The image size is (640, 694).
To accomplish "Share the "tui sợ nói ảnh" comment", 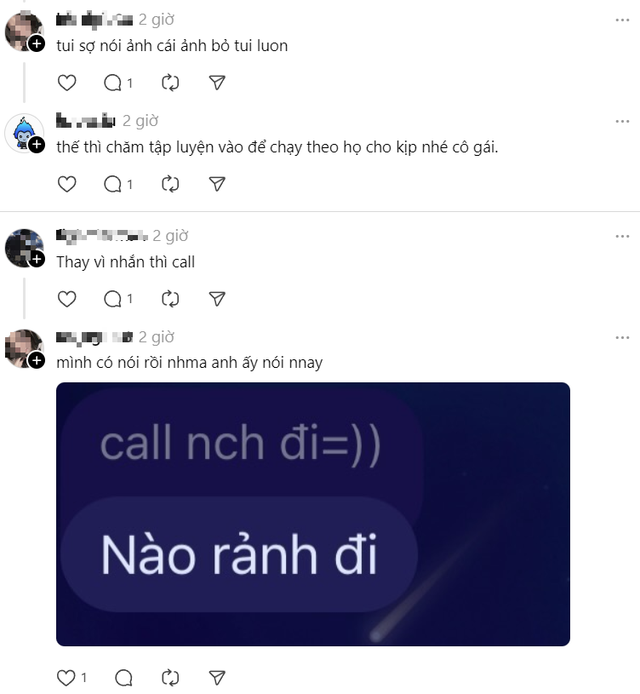I will [217, 83].
